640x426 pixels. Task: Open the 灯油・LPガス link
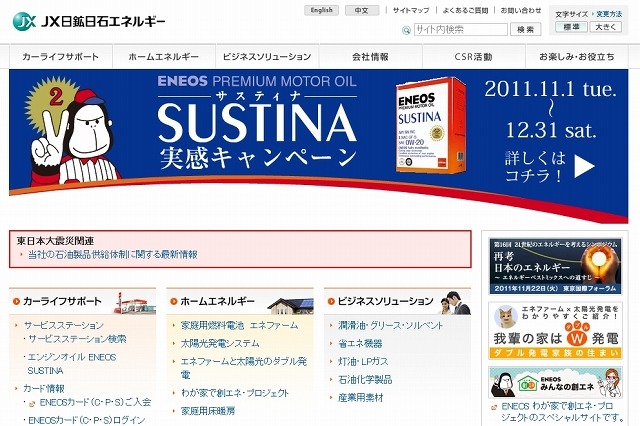coord(363,361)
